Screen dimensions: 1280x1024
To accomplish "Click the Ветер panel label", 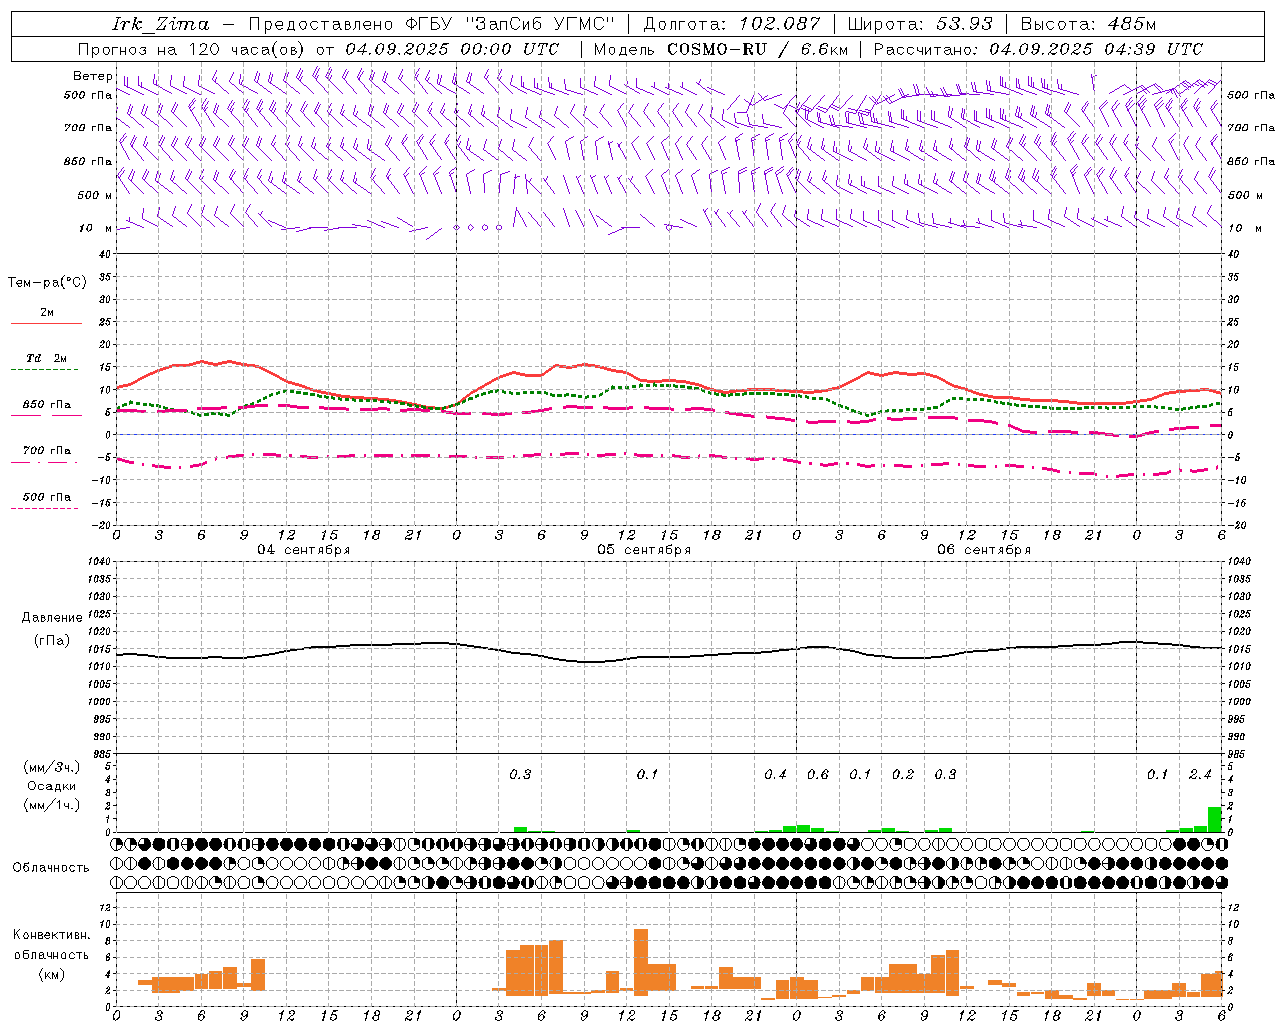I will click(92, 76).
